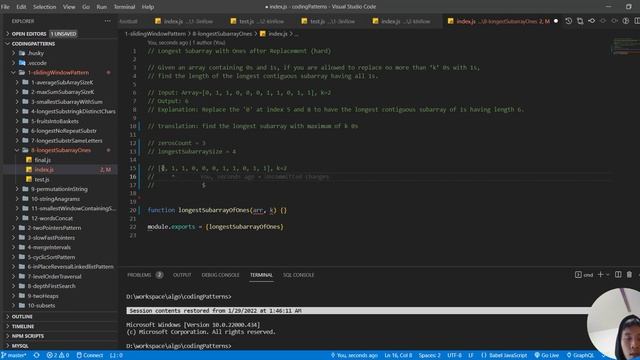This screenshot has height=360, width=640.
Task: Click LF end-of-line setting
Action: point(471,355)
